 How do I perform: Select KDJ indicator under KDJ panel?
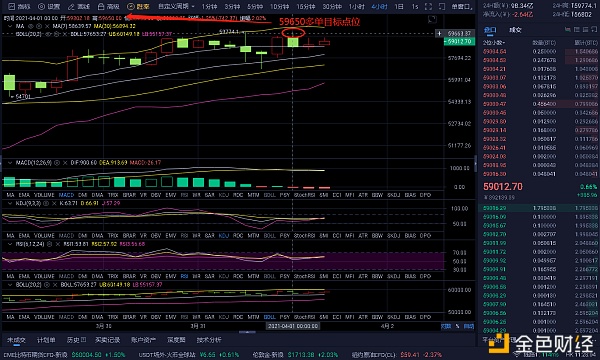tap(223, 235)
